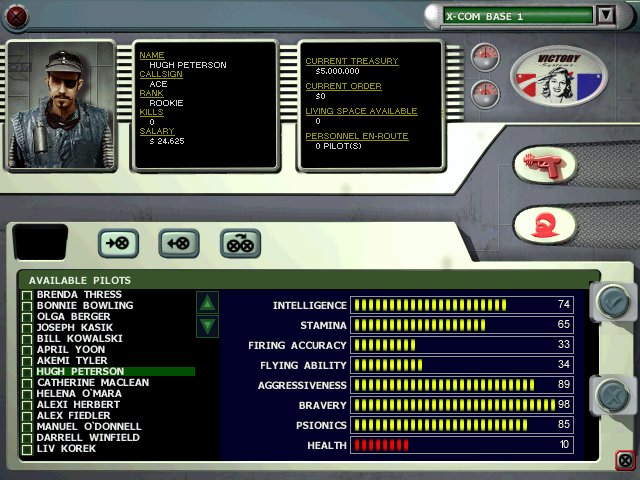The width and height of the screenshot is (640, 480).
Task: Click the Victory Systems pin-up logo
Action: point(559,80)
